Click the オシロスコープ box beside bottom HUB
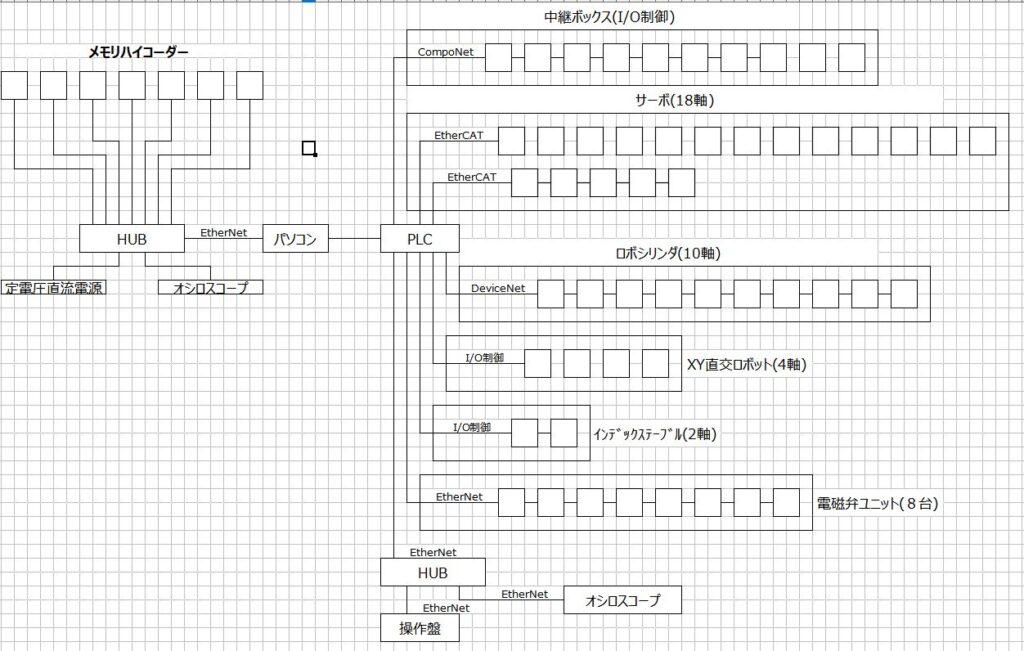Screen dimensions: 1024x651 [622, 599]
